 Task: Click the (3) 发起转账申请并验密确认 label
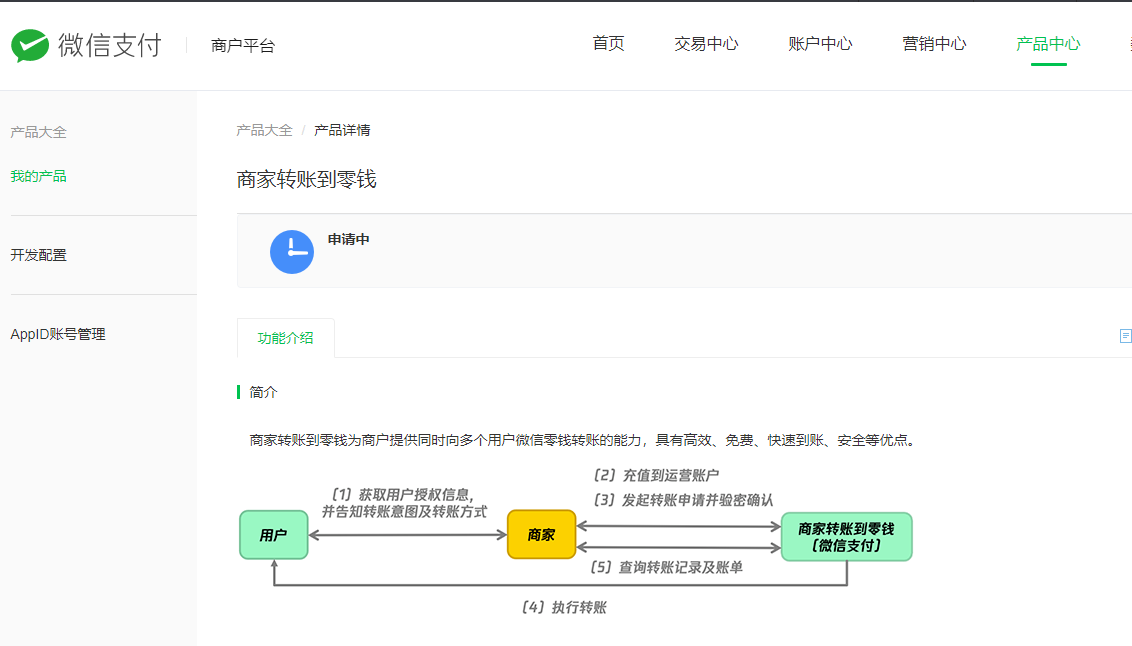(x=683, y=499)
